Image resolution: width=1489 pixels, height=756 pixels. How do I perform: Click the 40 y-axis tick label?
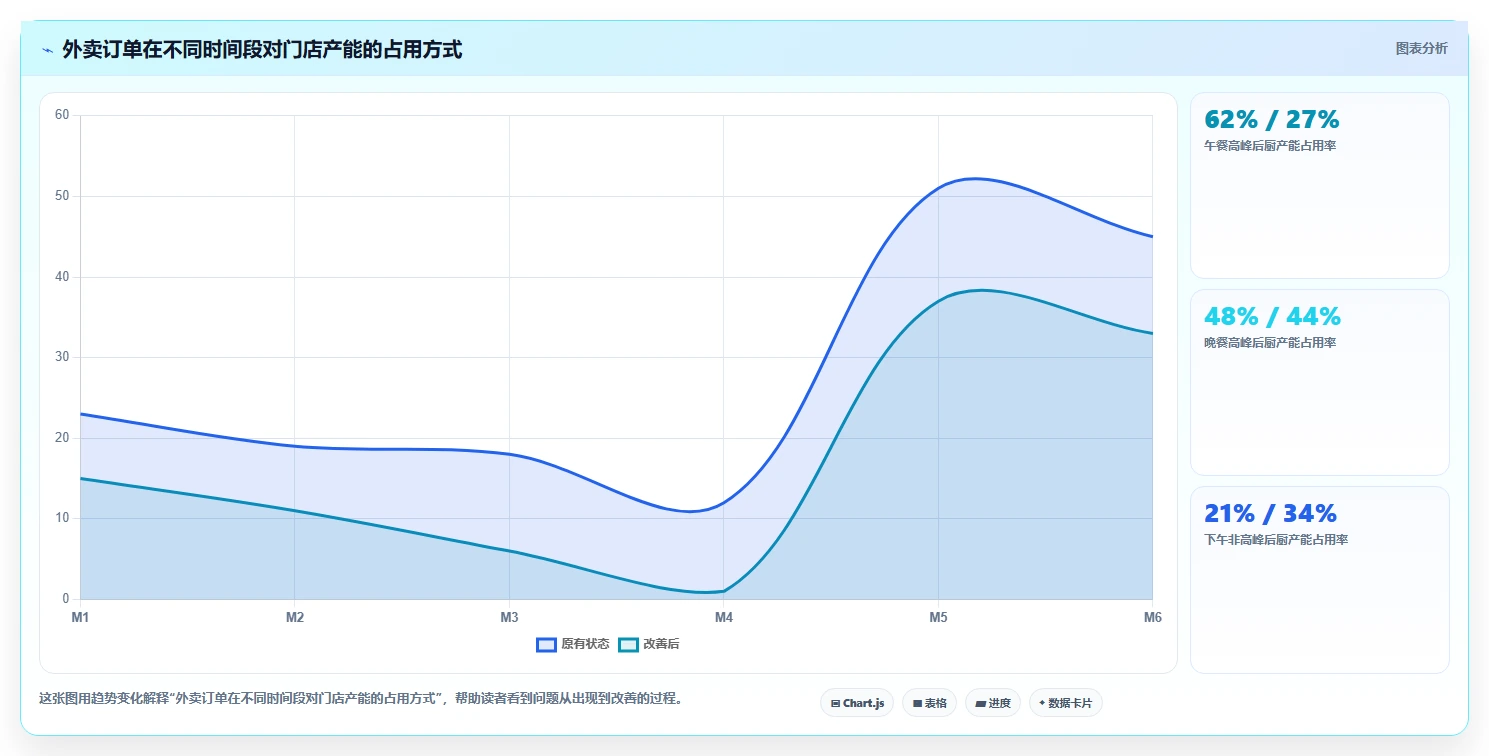62,277
